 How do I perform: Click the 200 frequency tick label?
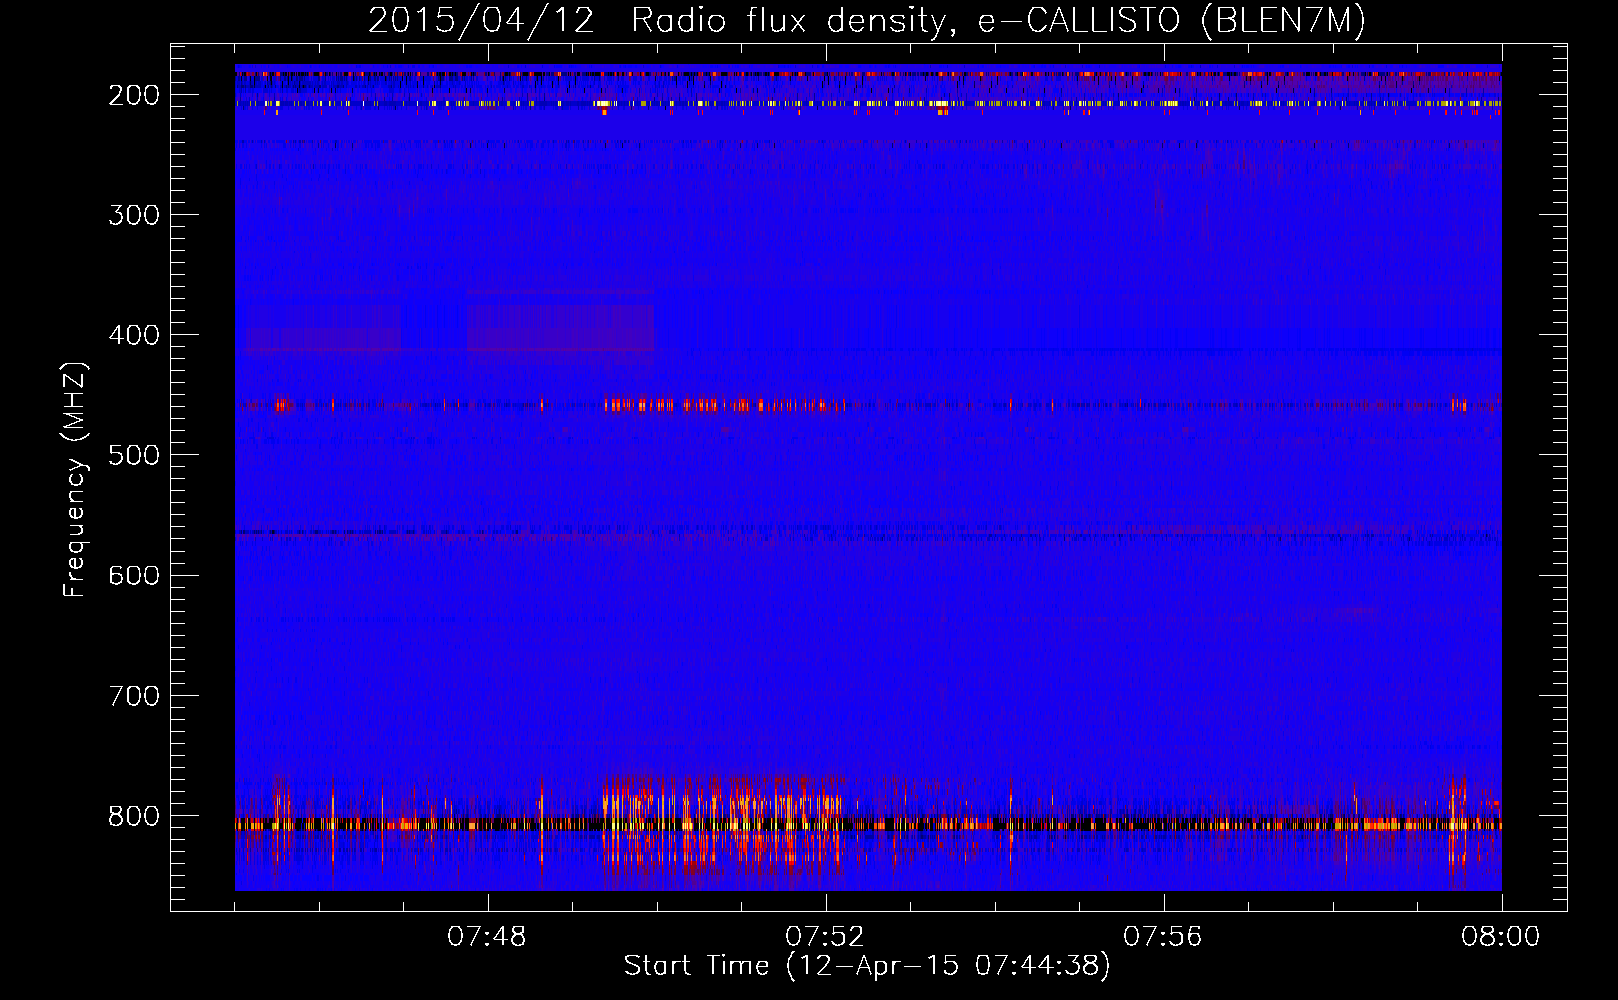tap(134, 95)
